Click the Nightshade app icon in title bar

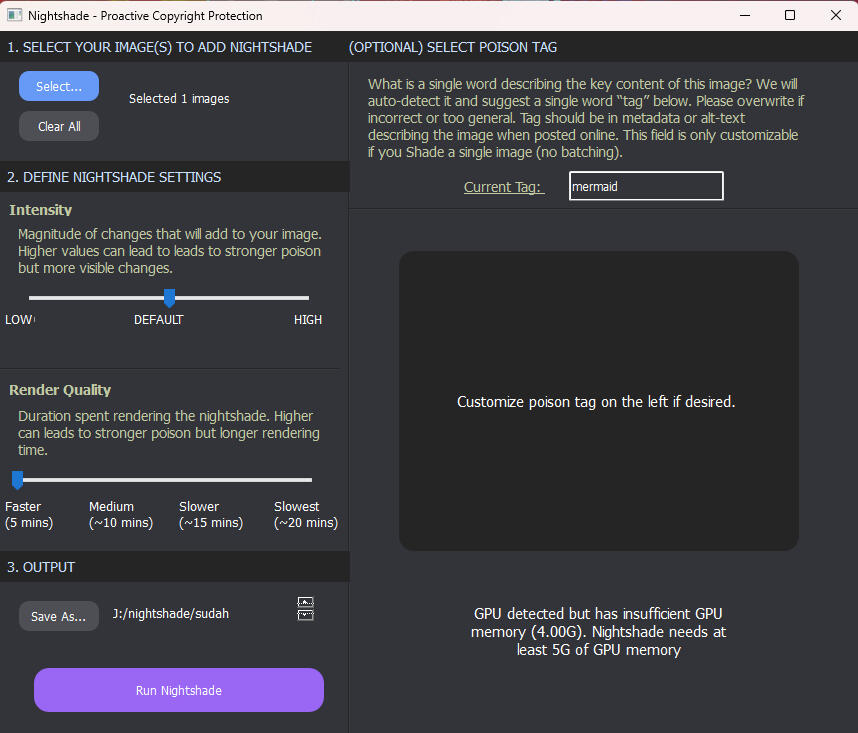pyautogui.click(x=15, y=15)
